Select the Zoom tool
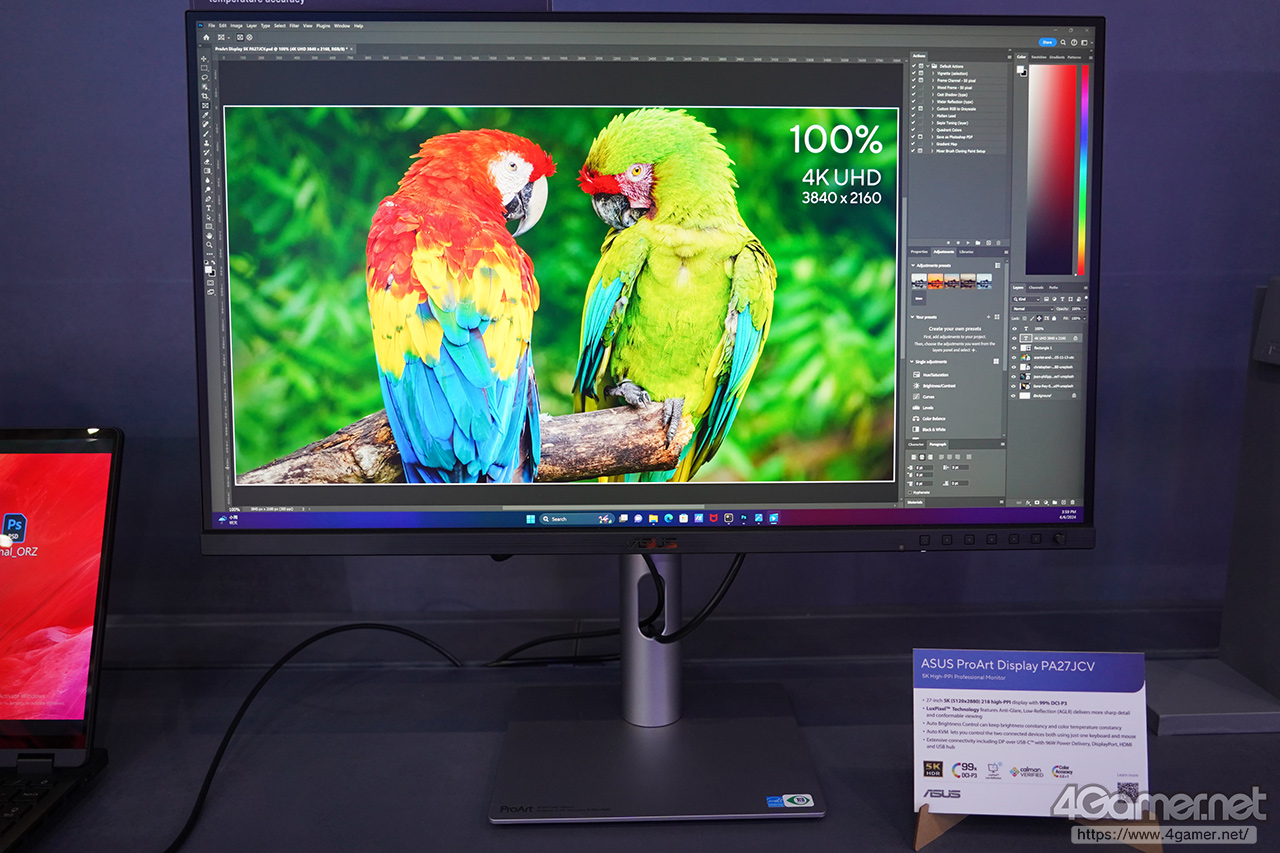Image resolution: width=1280 pixels, height=853 pixels. tap(207, 247)
